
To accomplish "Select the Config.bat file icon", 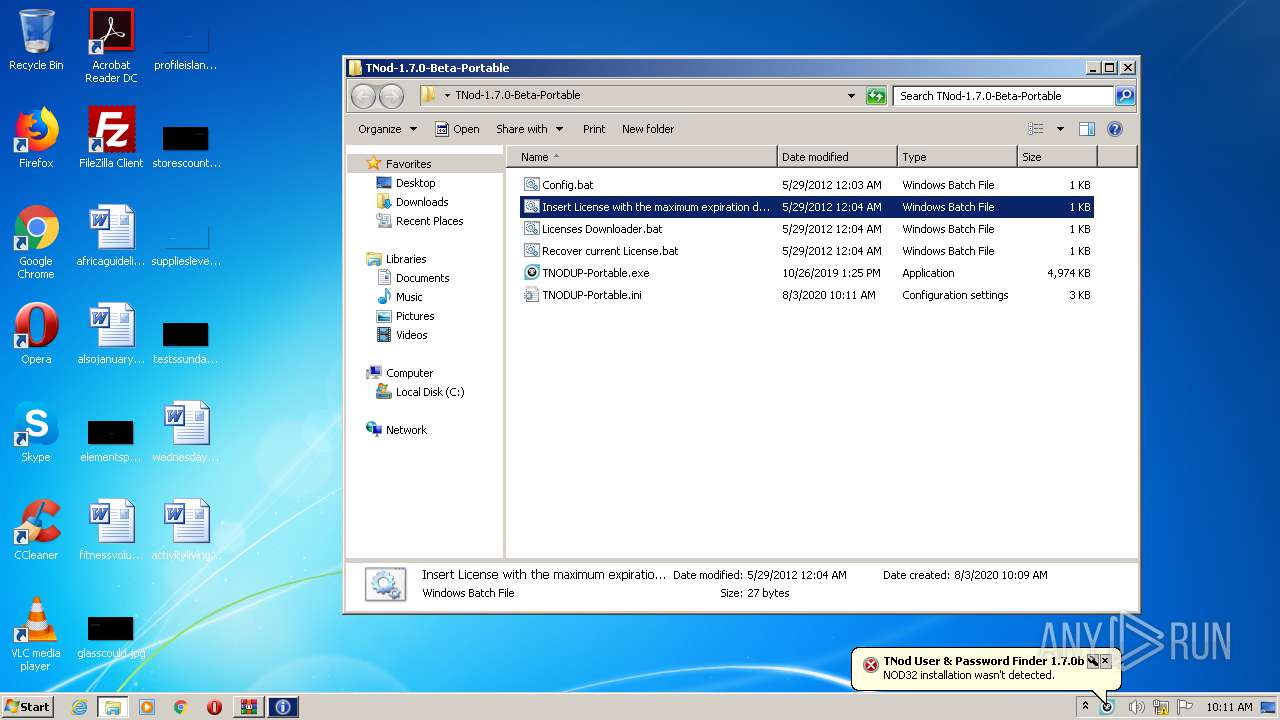I will (532, 185).
